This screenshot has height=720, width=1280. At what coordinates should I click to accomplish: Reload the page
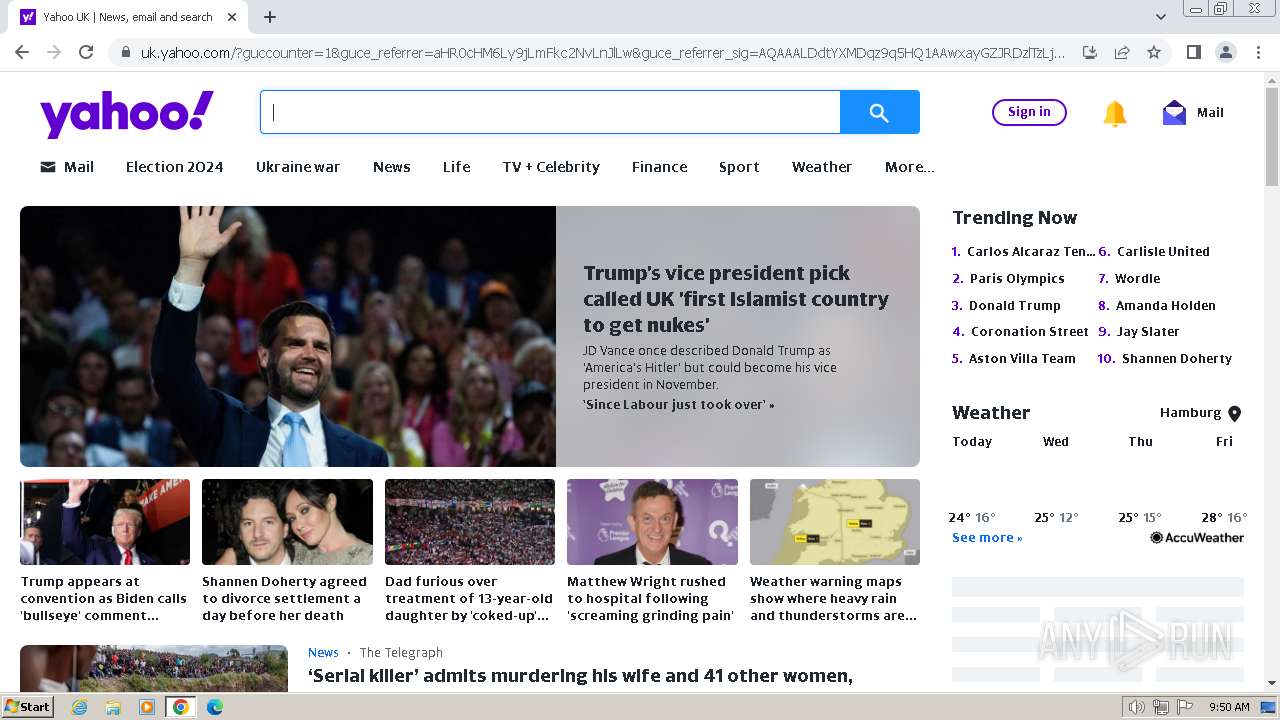pos(86,52)
